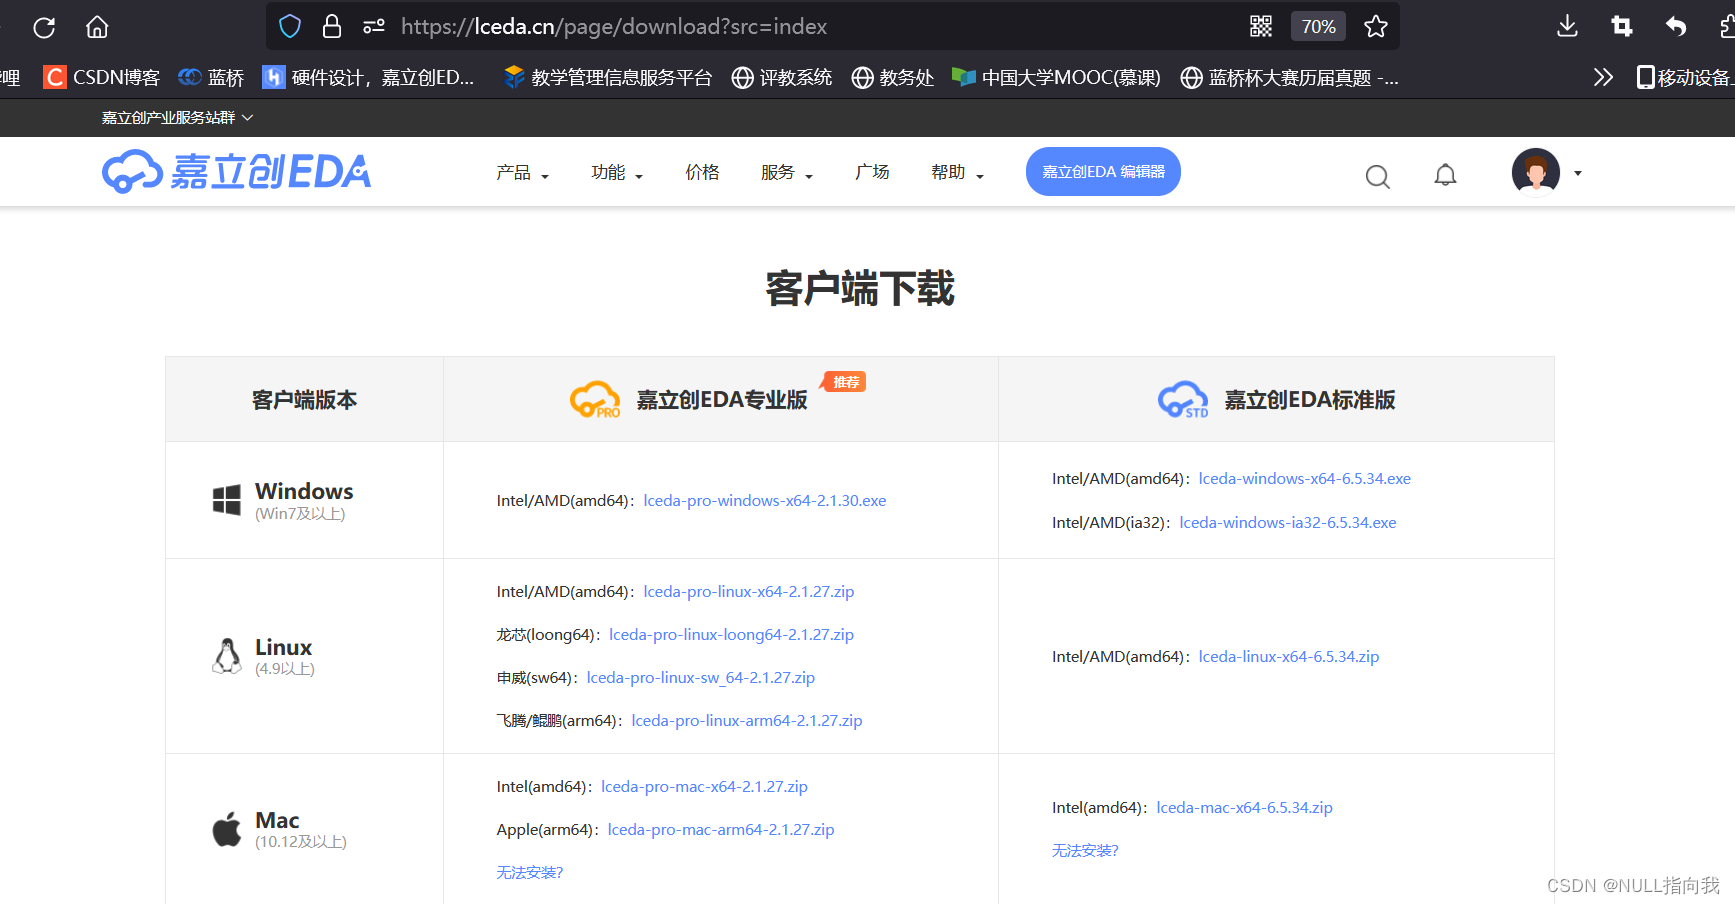Select the 客户端下载 page heading
Image resolution: width=1735 pixels, height=904 pixels.
(x=860, y=289)
